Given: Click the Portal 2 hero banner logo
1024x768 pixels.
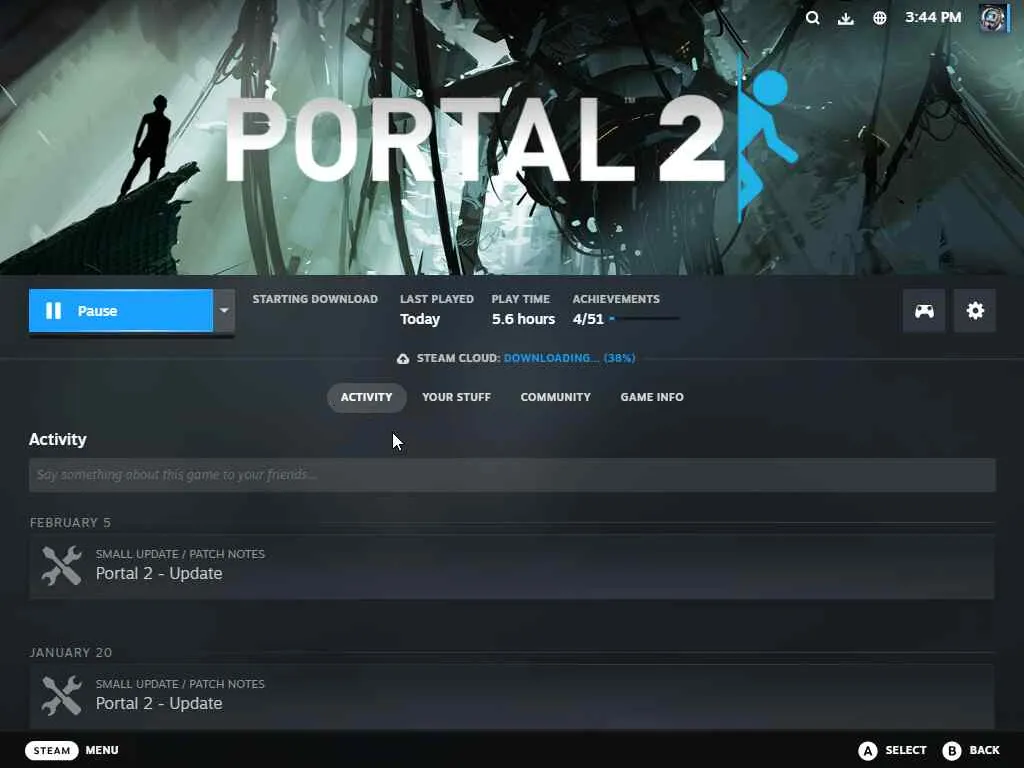Looking at the screenshot, I should [x=512, y=139].
